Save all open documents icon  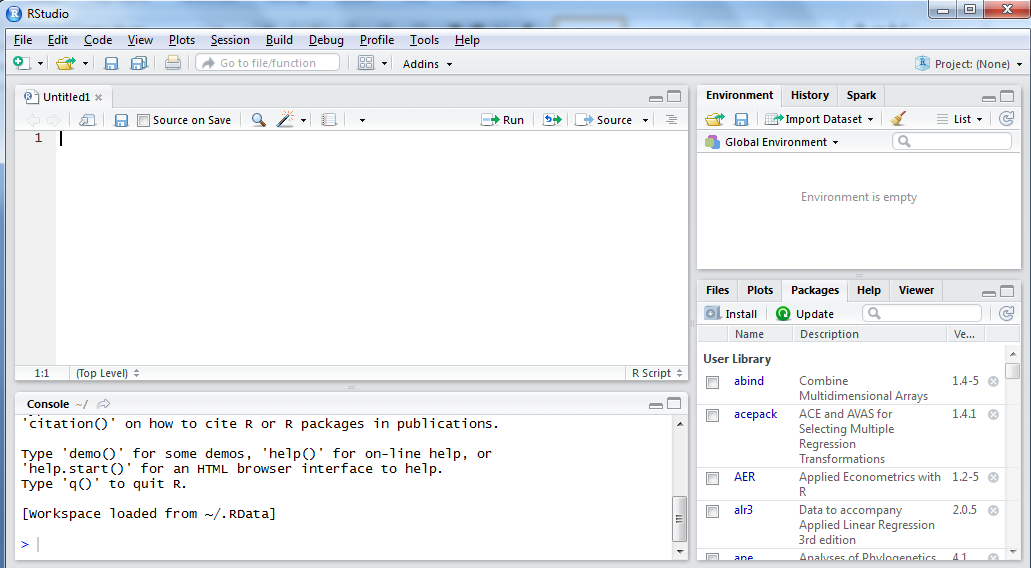139,63
